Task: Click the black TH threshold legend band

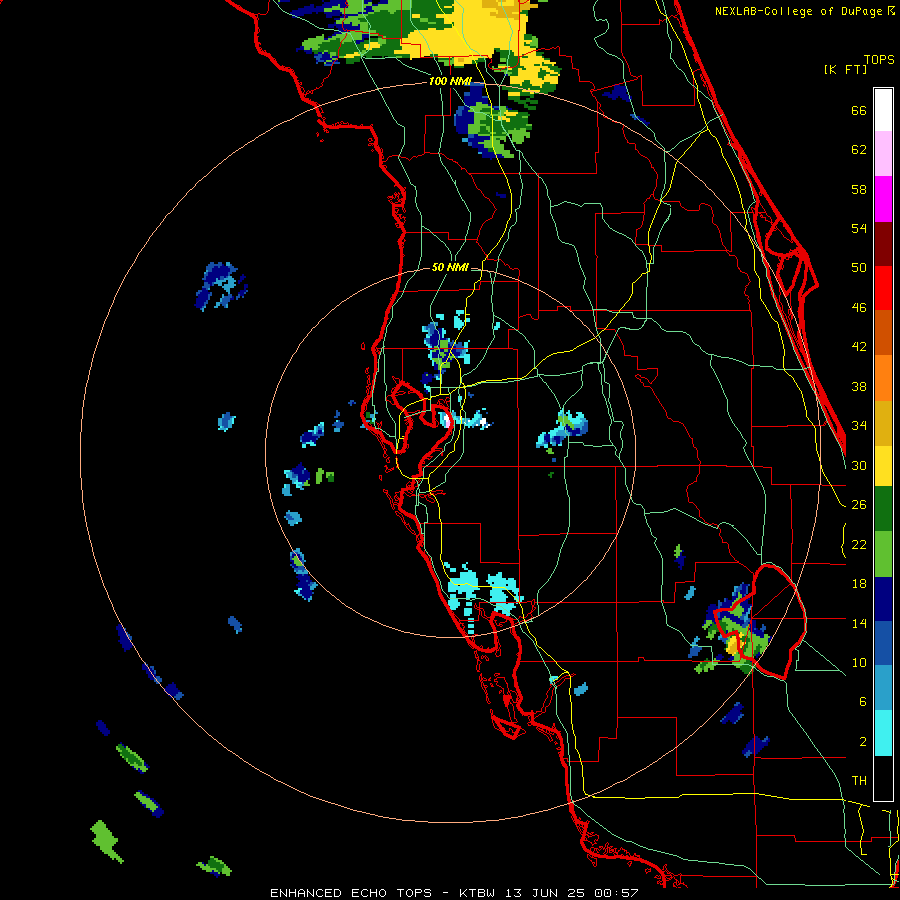Action: (883, 778)
